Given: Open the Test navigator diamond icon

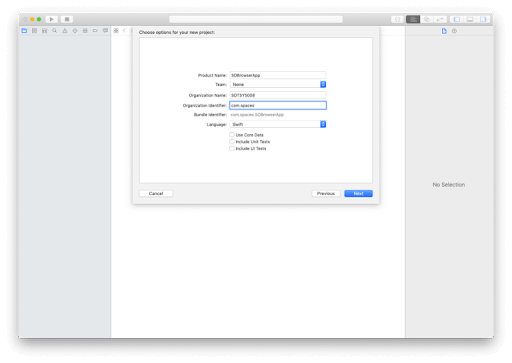Looking at the screenshot, I should (75, 31).
